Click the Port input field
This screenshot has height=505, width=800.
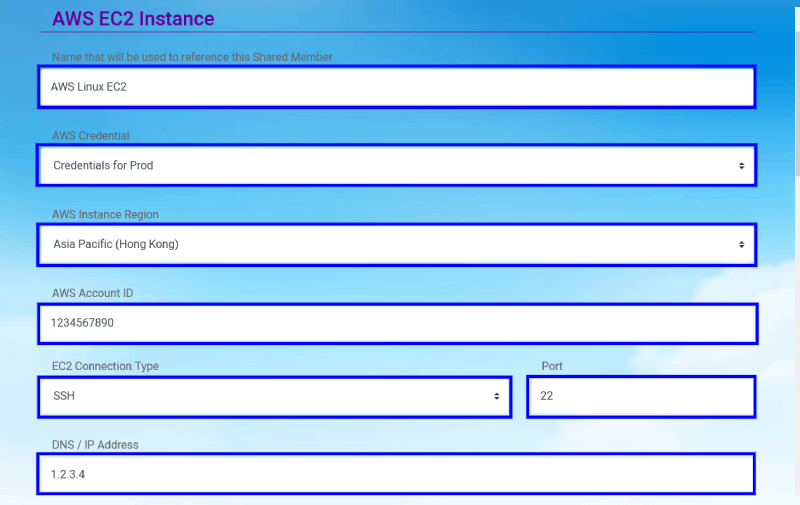pos(641,397)
